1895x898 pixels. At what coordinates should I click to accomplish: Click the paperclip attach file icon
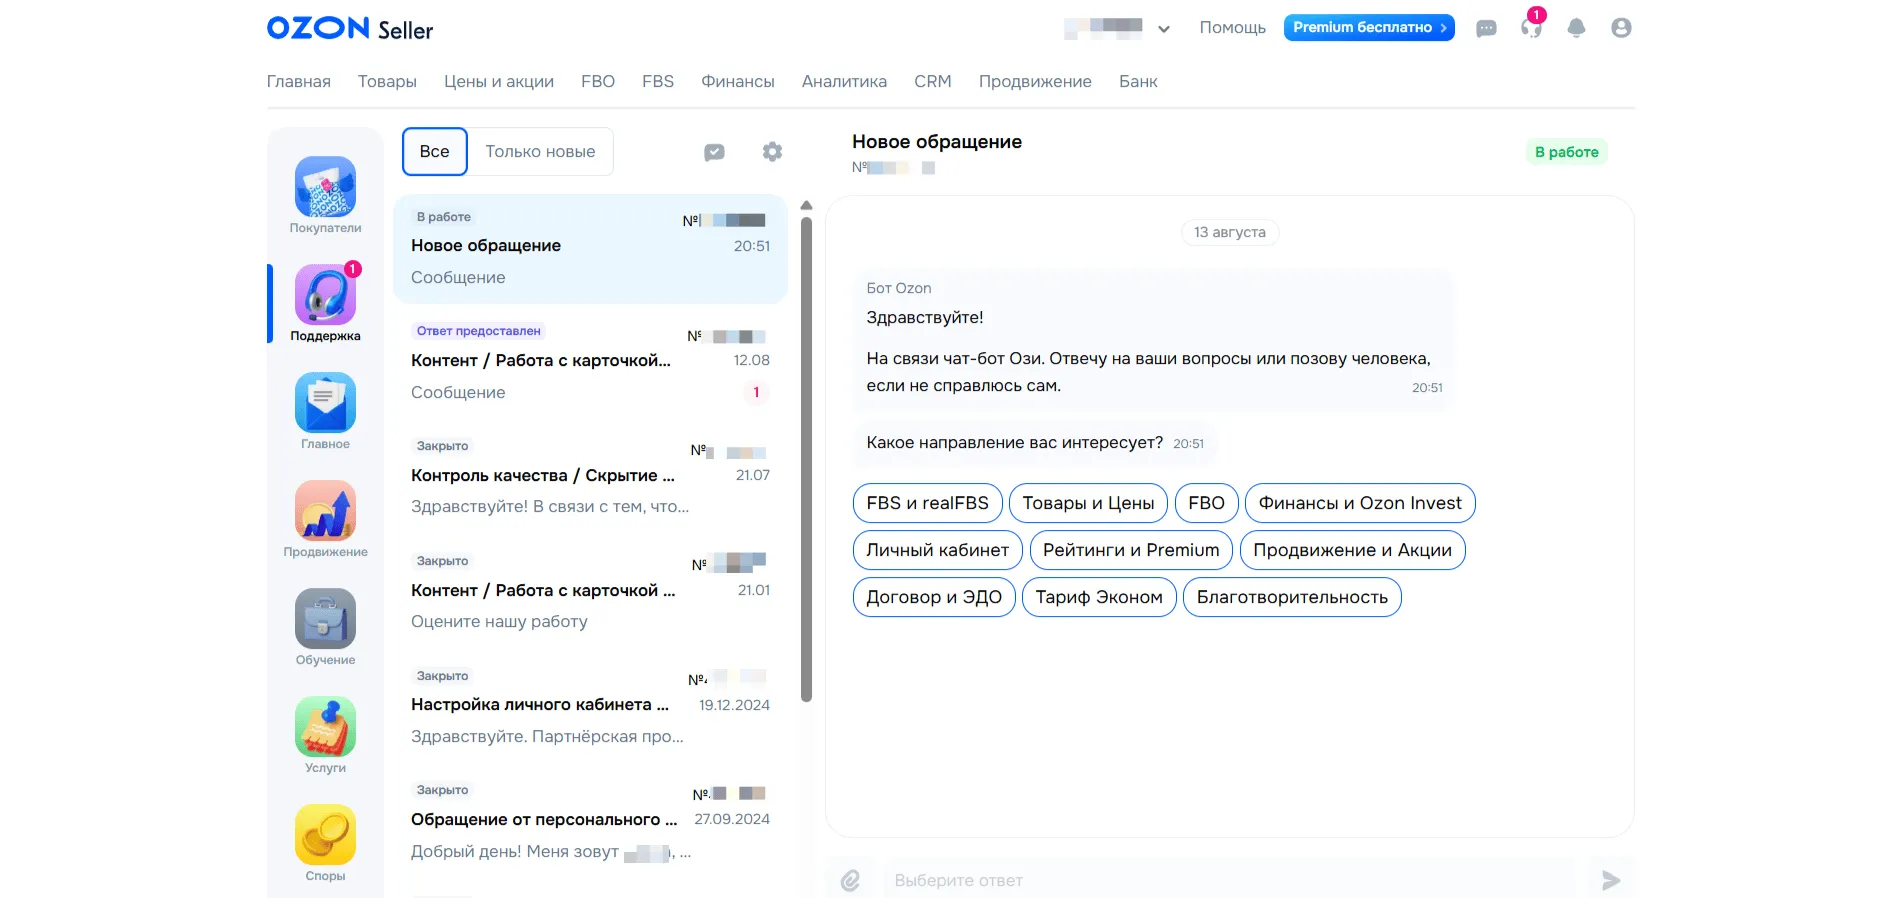point(850,880)
